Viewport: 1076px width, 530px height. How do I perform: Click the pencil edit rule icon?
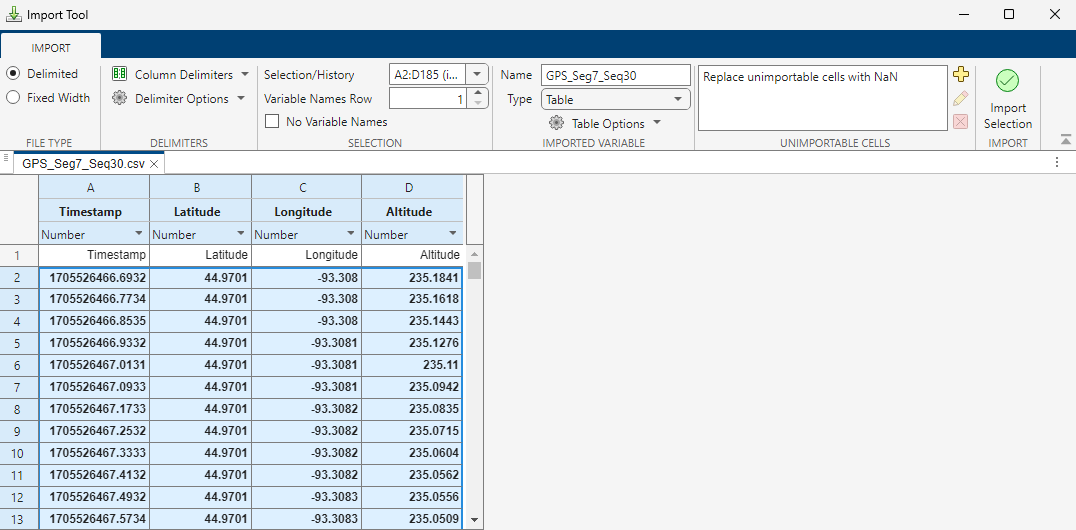[961, 98]
